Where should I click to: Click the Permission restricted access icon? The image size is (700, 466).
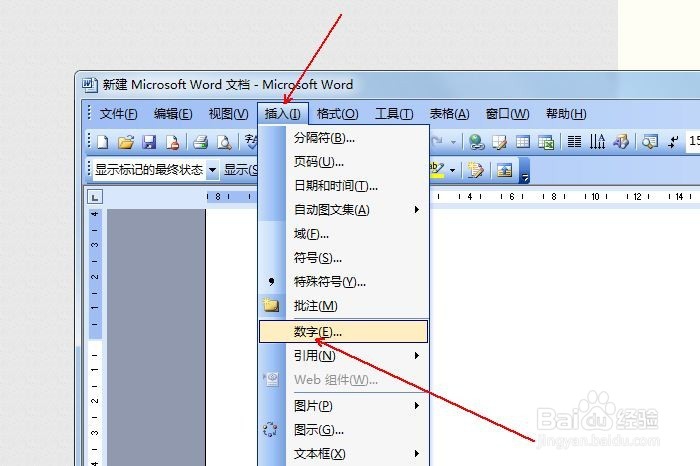[x=172, y=142]
